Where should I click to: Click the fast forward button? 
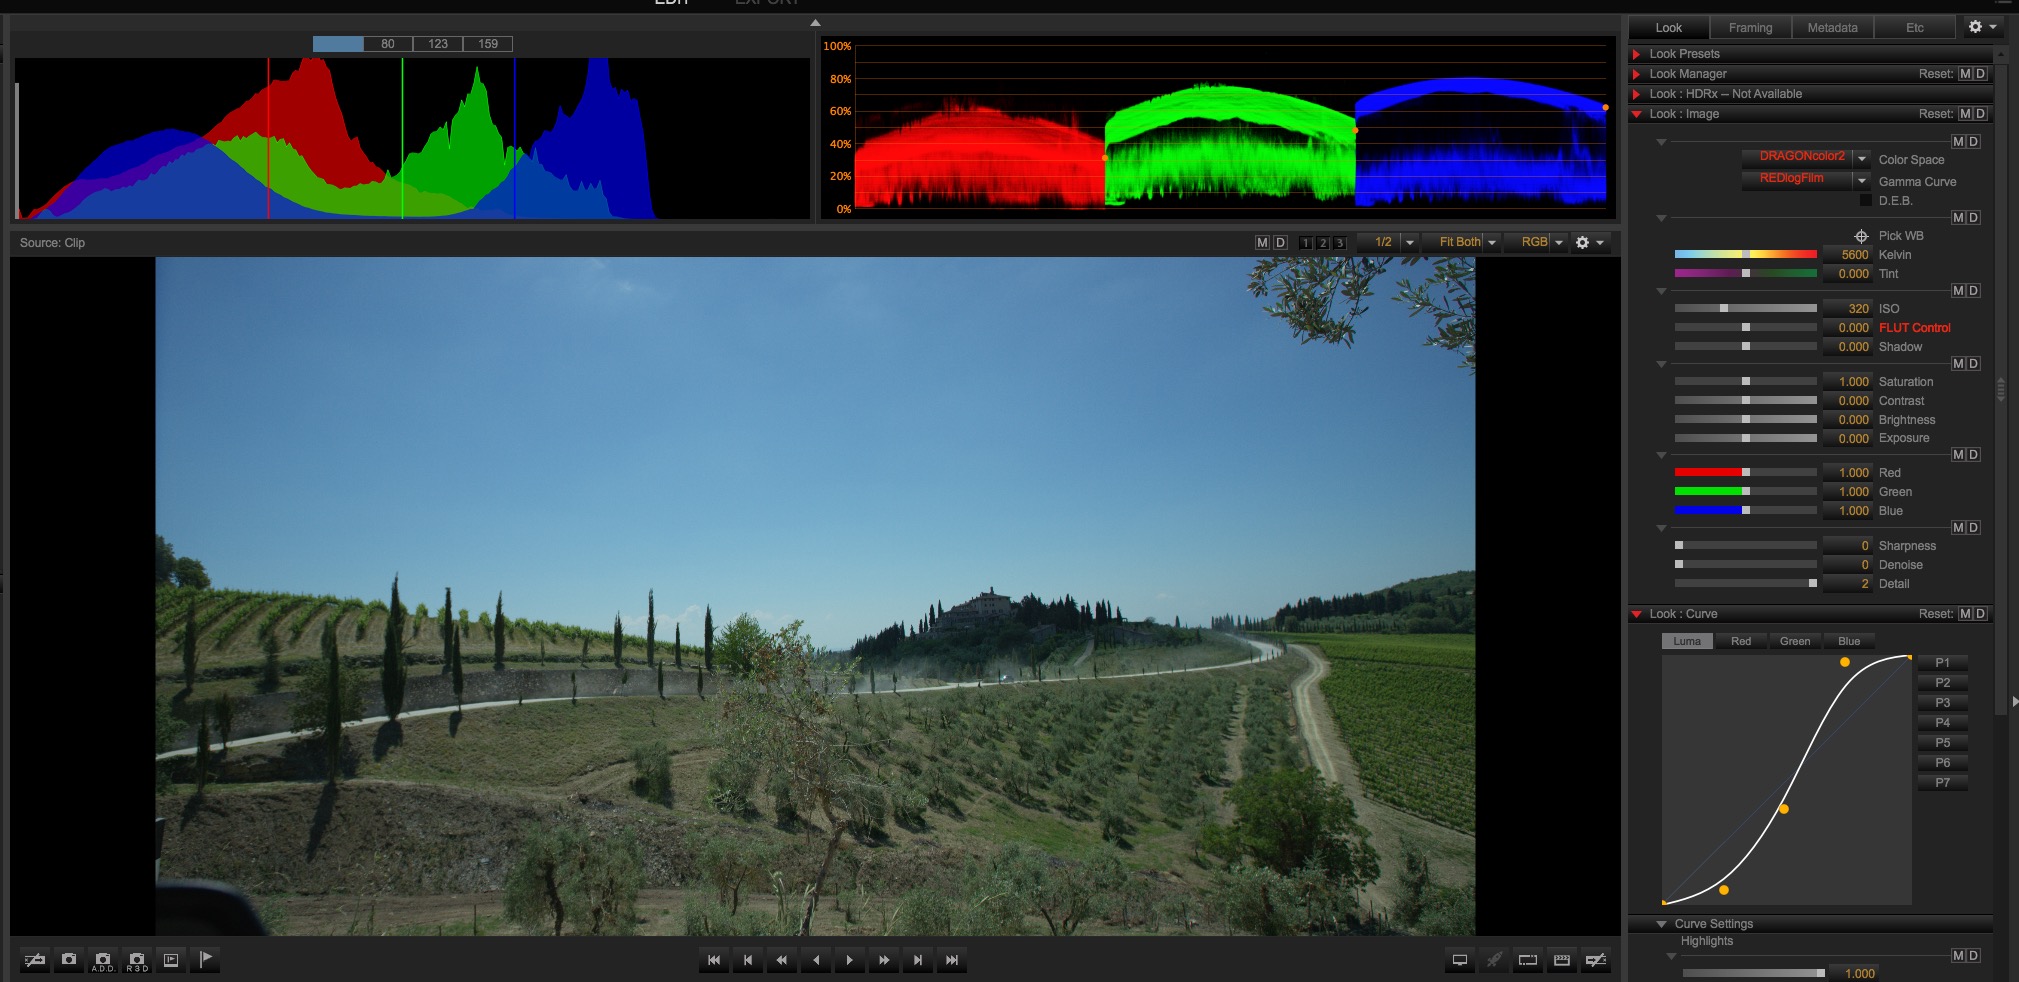pyautogui.click(x=884, y=960)
